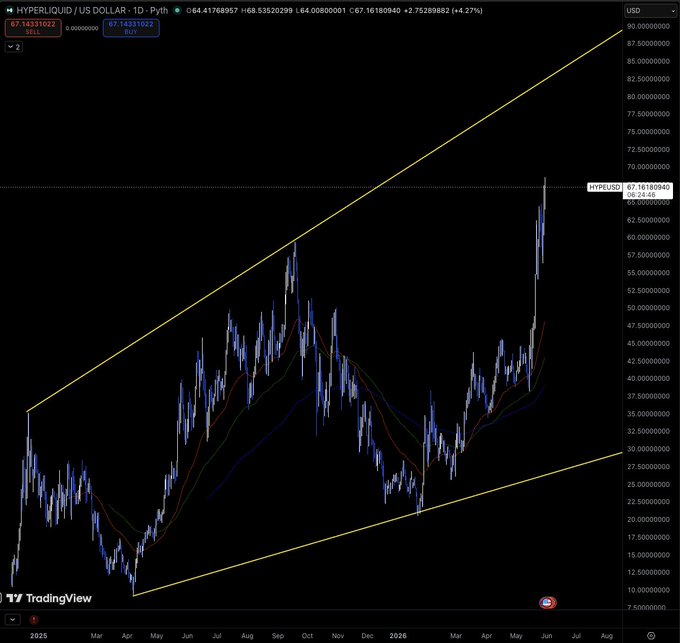Click the 30.00000000 price axis label
Image resolution: width=680 pixels, height=643 pixels.
pos(648,449)
